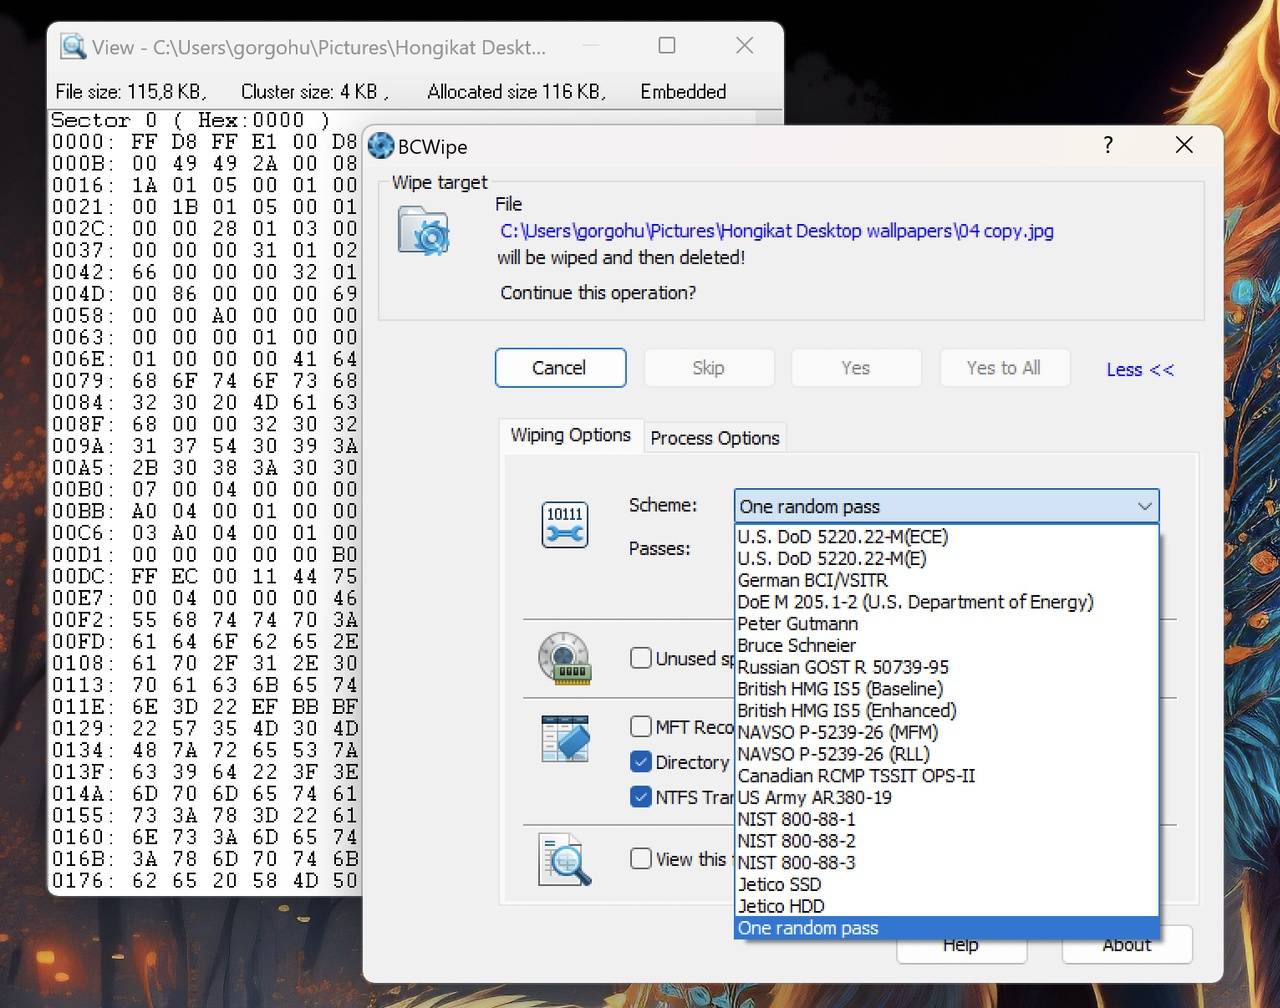
Task: Pick the Peter Gutmann scheme
Action: pyautogui.click(x=946, y=623)
